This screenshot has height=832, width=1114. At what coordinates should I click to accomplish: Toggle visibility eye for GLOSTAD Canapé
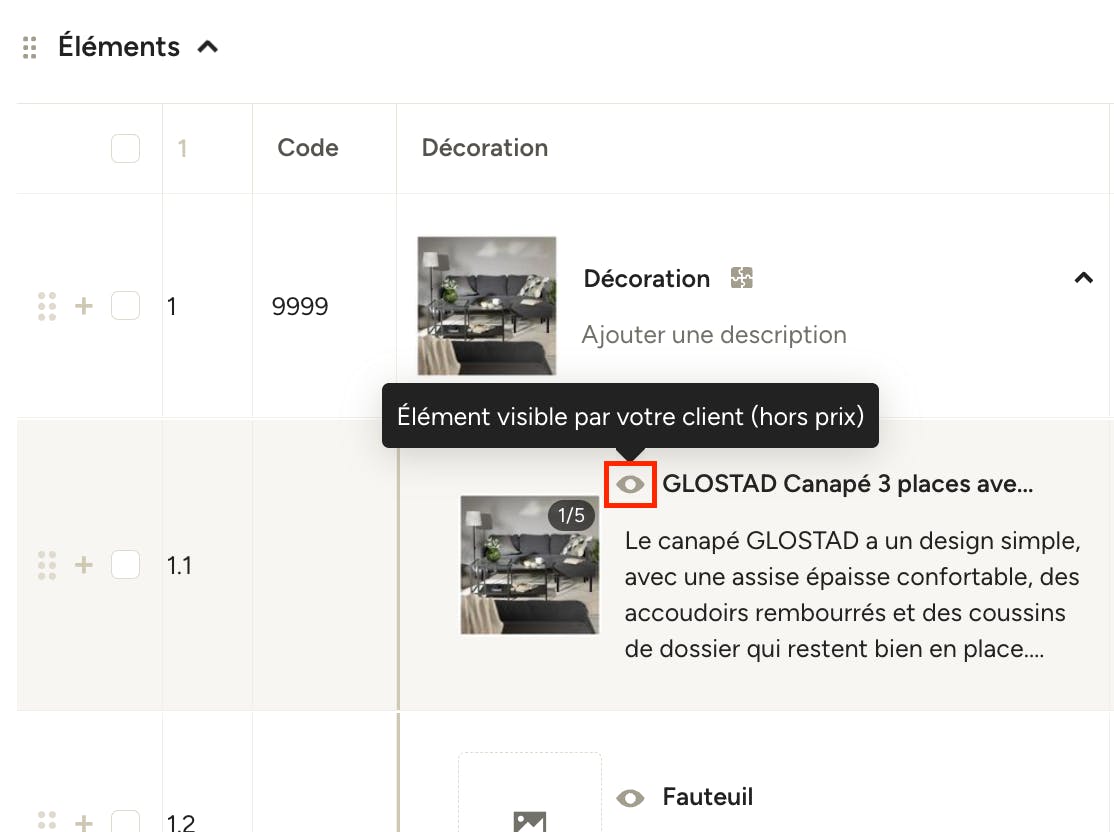click(x=630, y=485)
